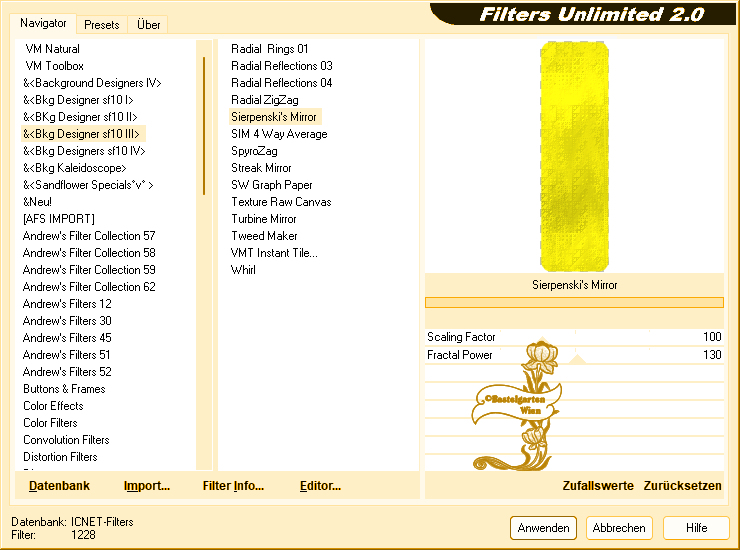Choose SW Graph Paper filter
This screenshot has width=740, height=550.
point(271,185)
